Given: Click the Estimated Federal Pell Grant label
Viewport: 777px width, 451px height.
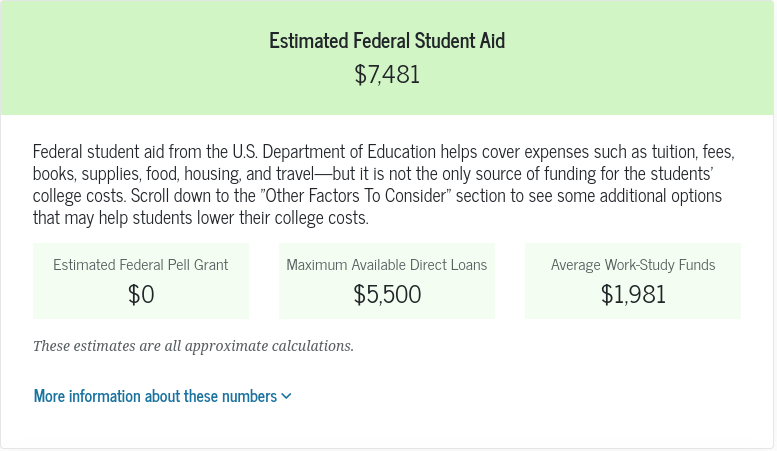Looking at the screenshot, I should (x=140, y=265).
